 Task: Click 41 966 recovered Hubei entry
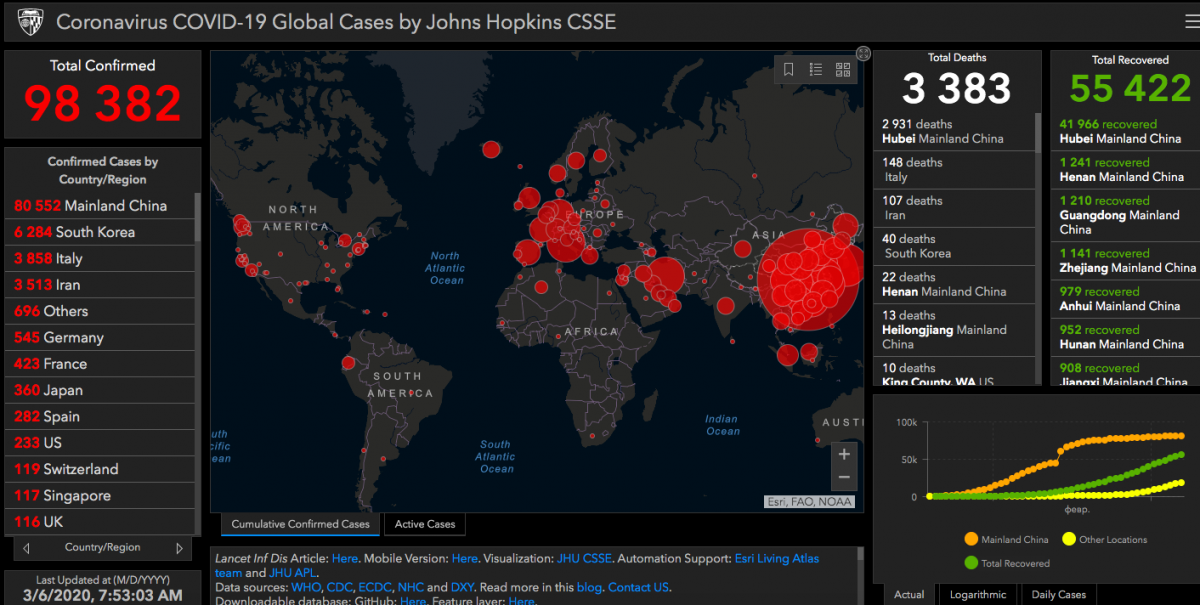pyautogui.click(x=1127, y=131)
